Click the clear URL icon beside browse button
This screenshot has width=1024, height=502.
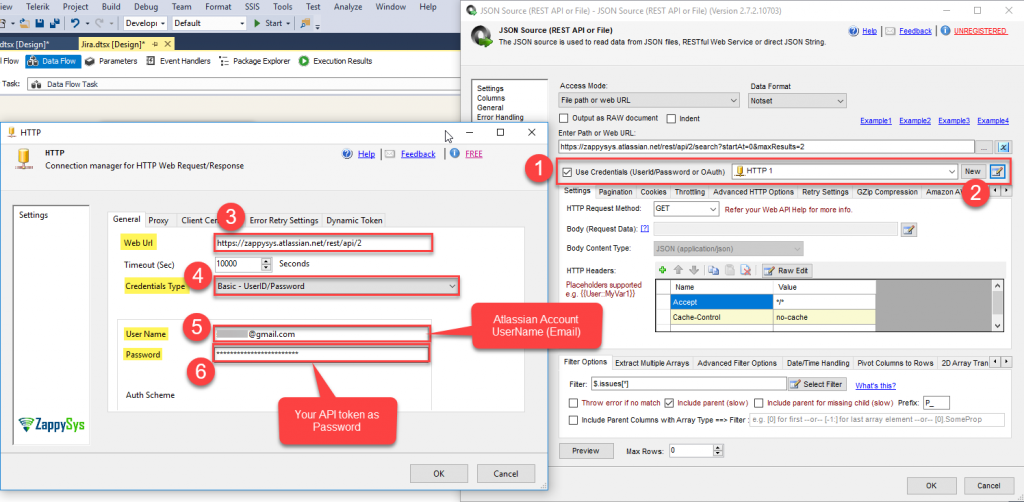tap(1005, 147)
